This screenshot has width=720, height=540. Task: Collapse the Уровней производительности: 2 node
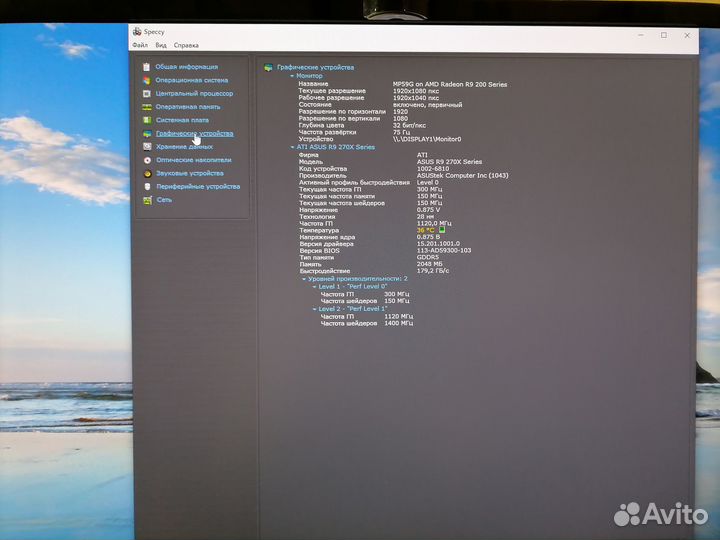(304, 279)
